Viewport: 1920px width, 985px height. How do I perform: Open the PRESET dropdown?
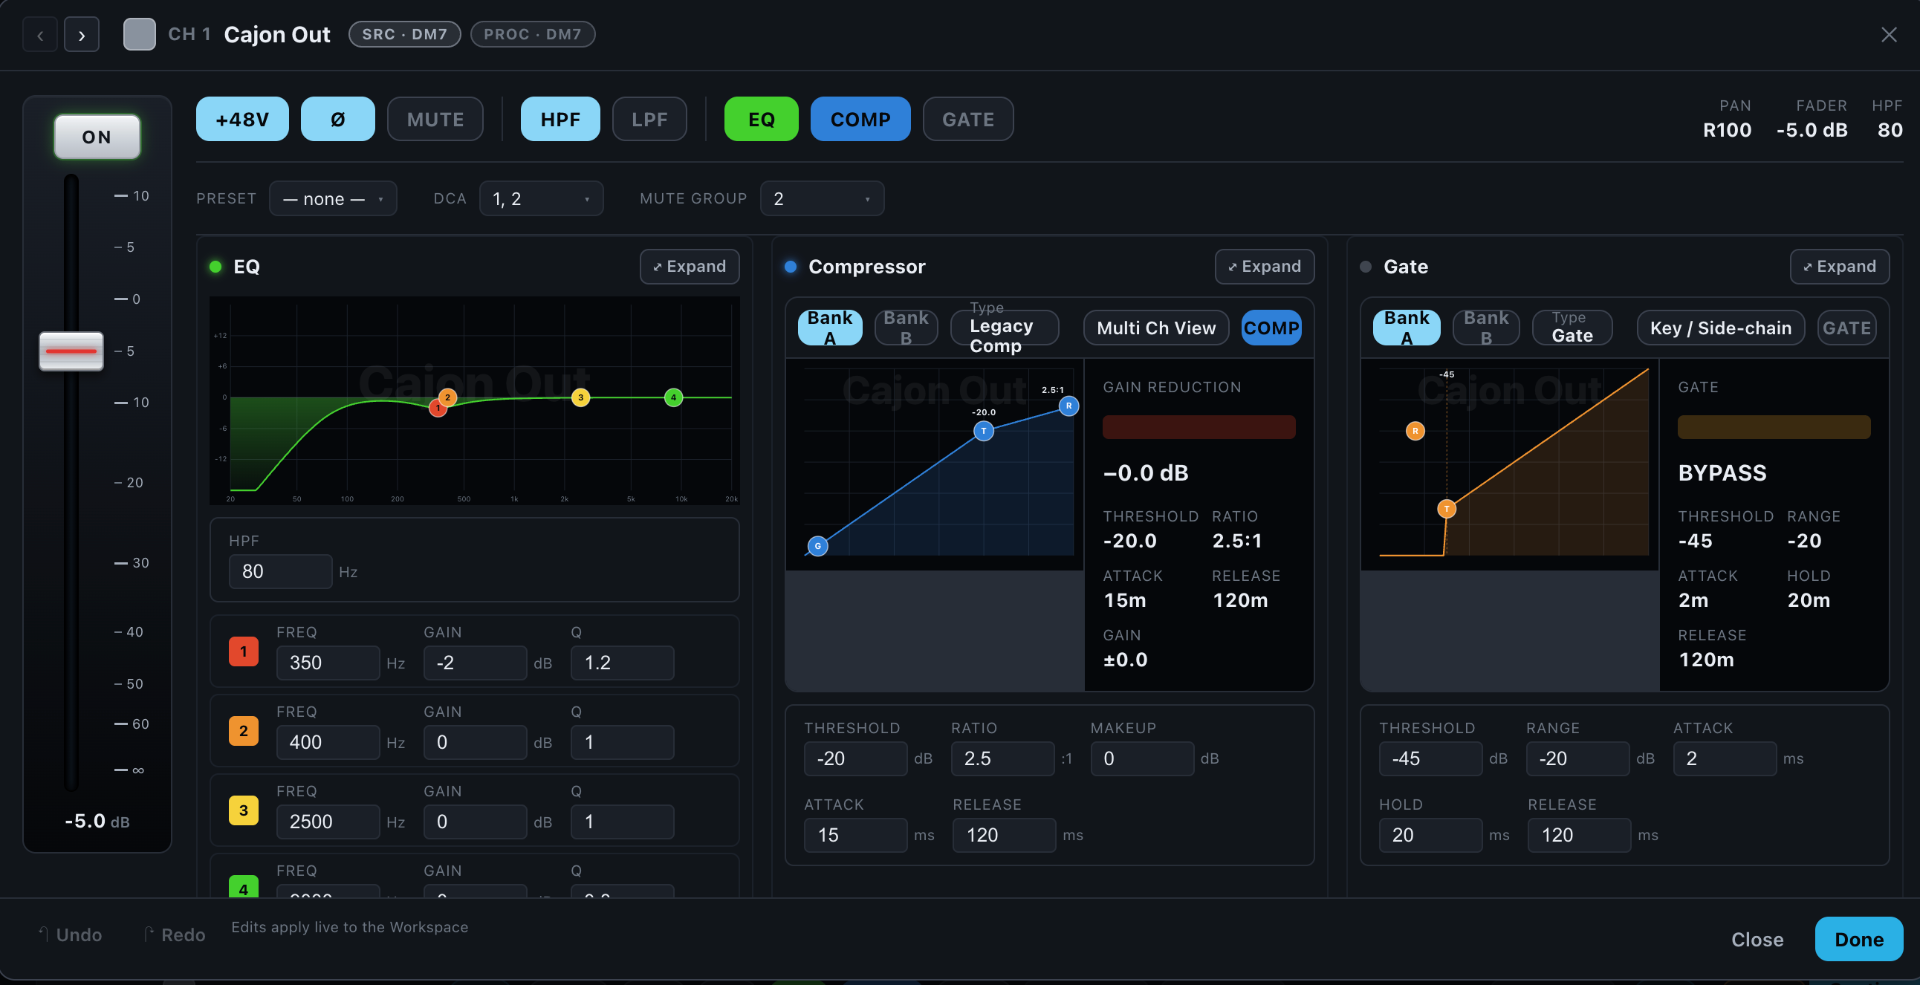point(333,199)
